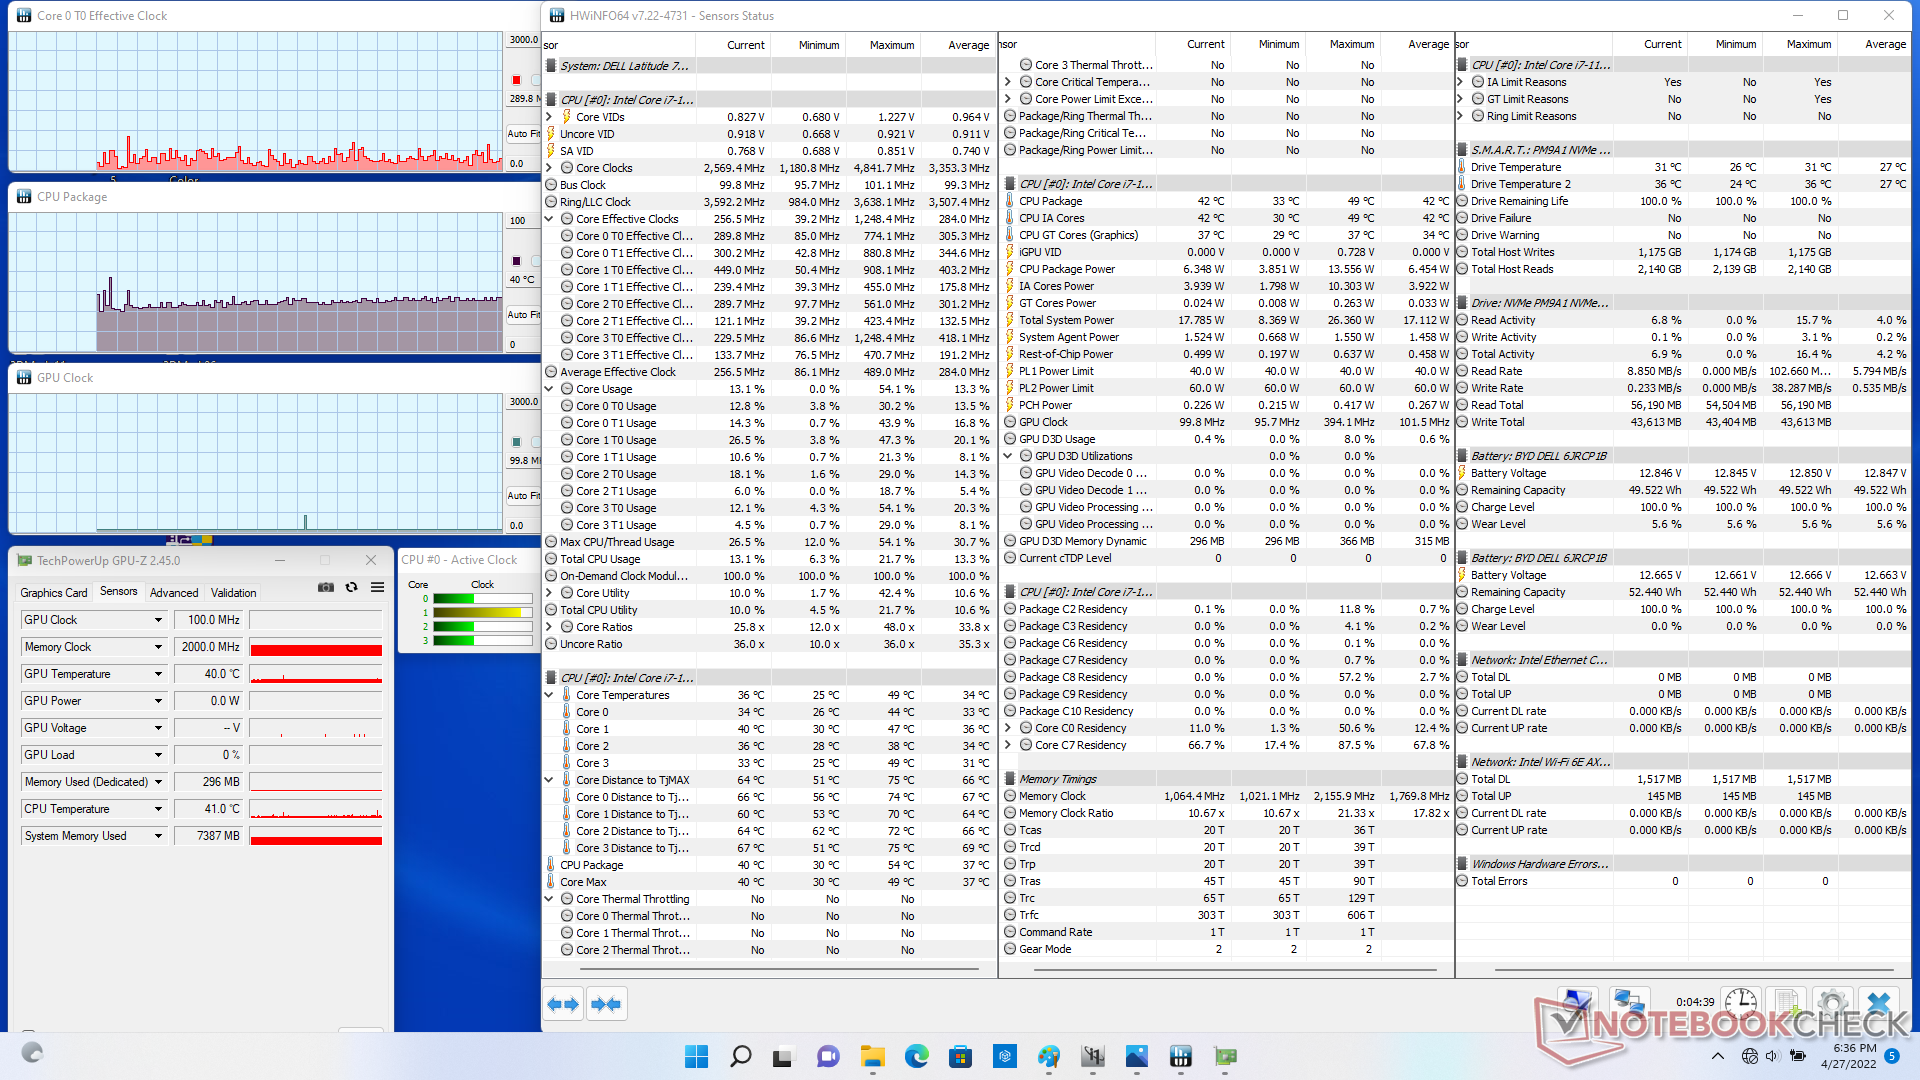Click the GPU-Z refresh sensors icon
1920x1080 pixels.
click(351, 588)
